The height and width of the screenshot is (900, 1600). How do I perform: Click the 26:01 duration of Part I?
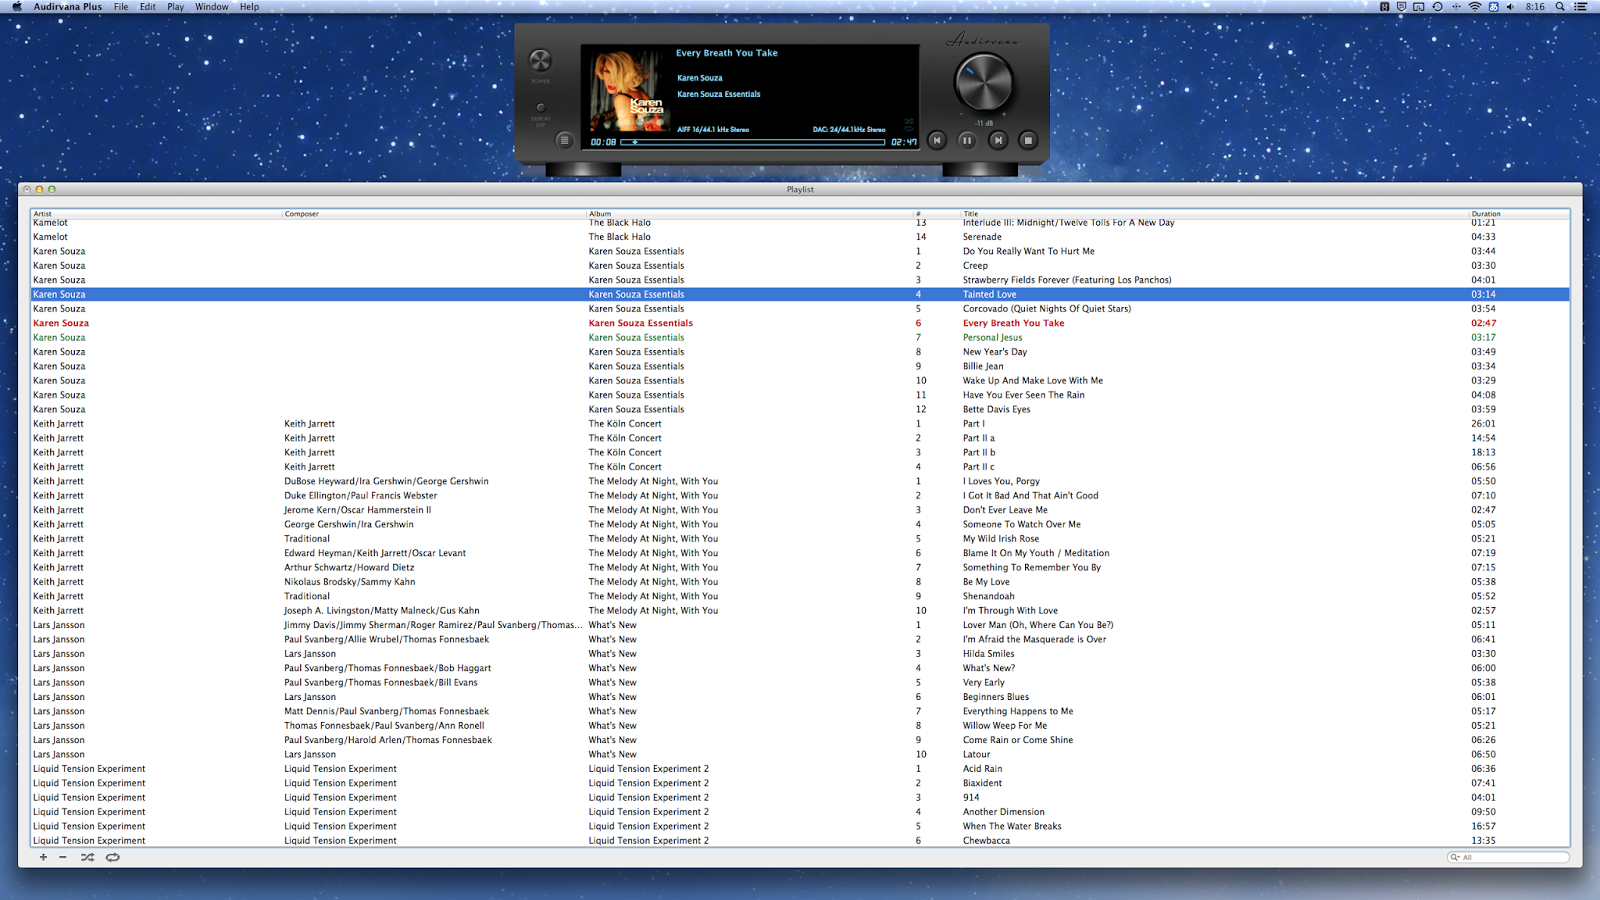(x=1483, y=423)
